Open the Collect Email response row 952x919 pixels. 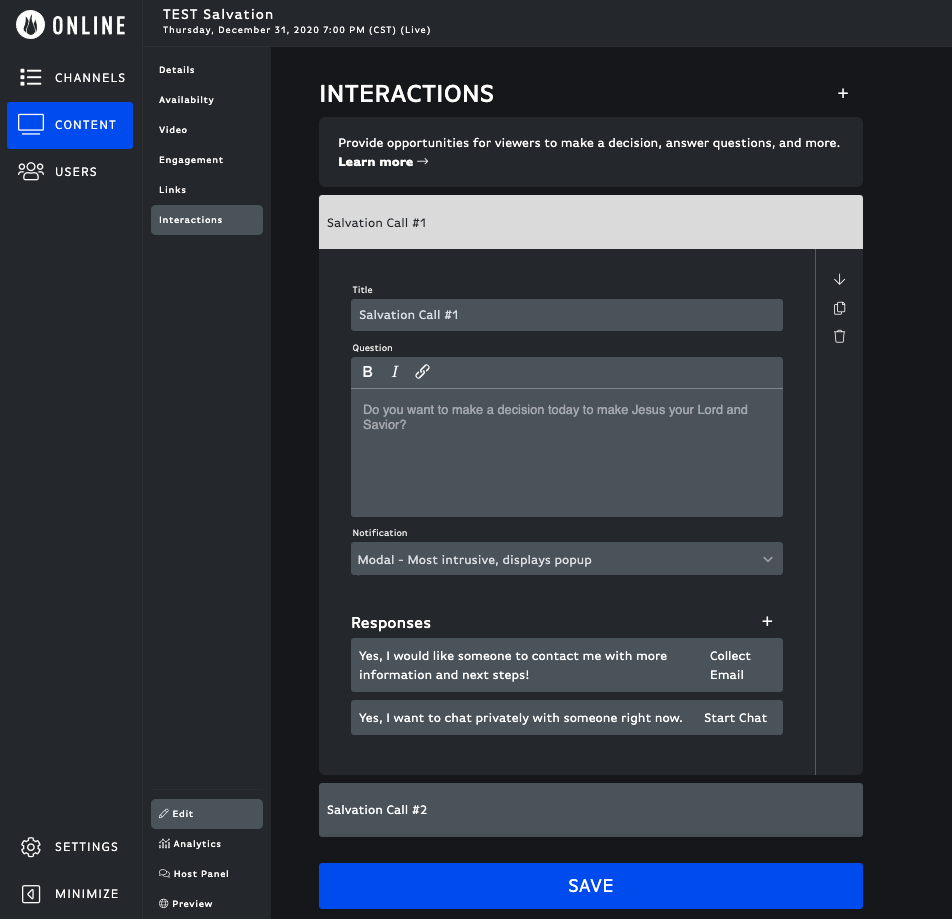[566, 665]
